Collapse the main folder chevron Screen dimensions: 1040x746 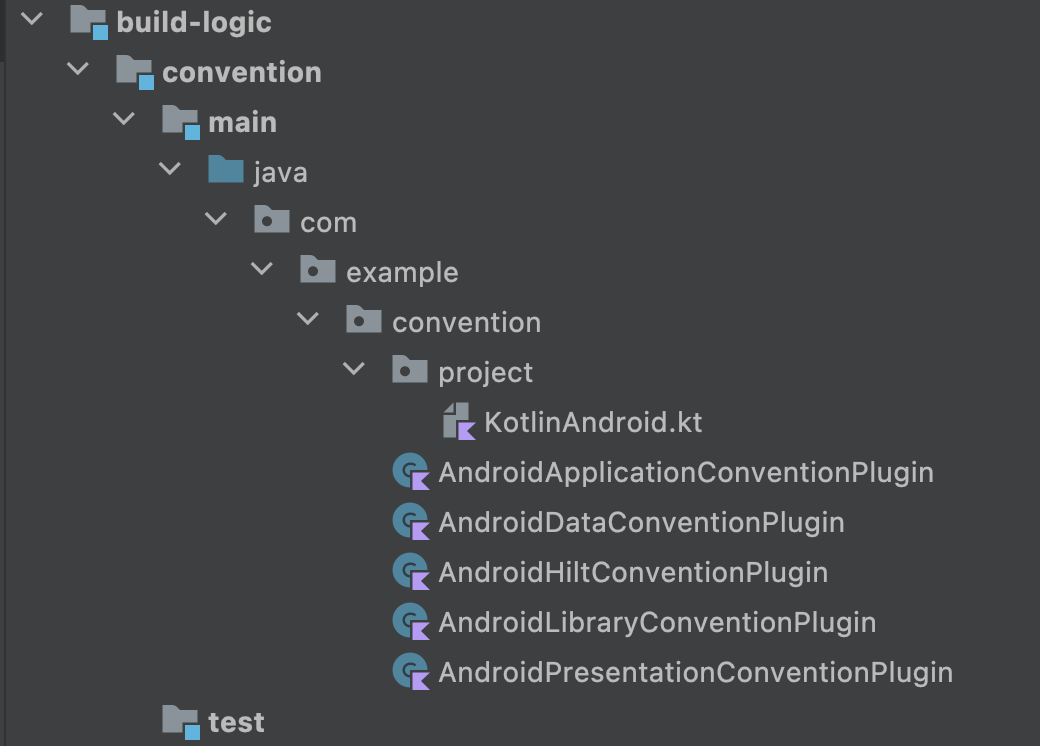point(124,120)
